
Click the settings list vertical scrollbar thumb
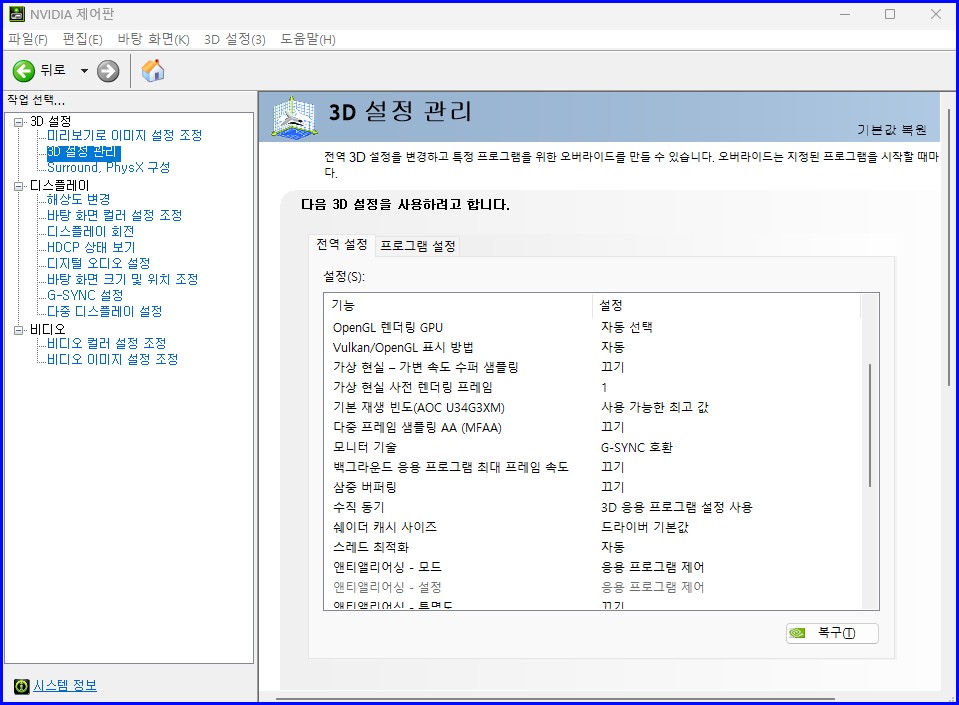[870, 426]
